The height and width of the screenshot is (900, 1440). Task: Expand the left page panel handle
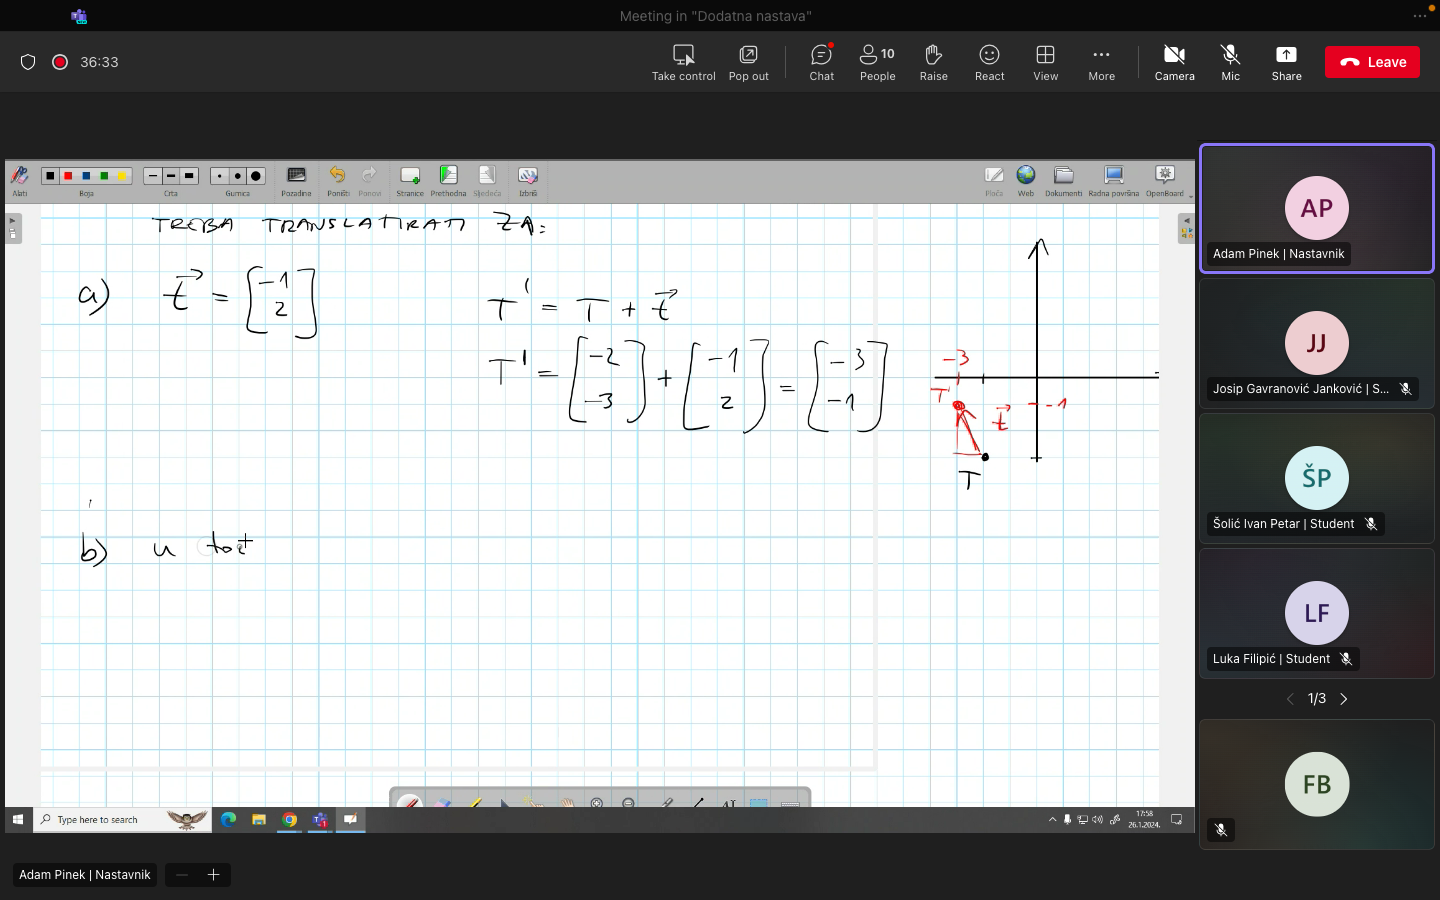click(13, 228)
